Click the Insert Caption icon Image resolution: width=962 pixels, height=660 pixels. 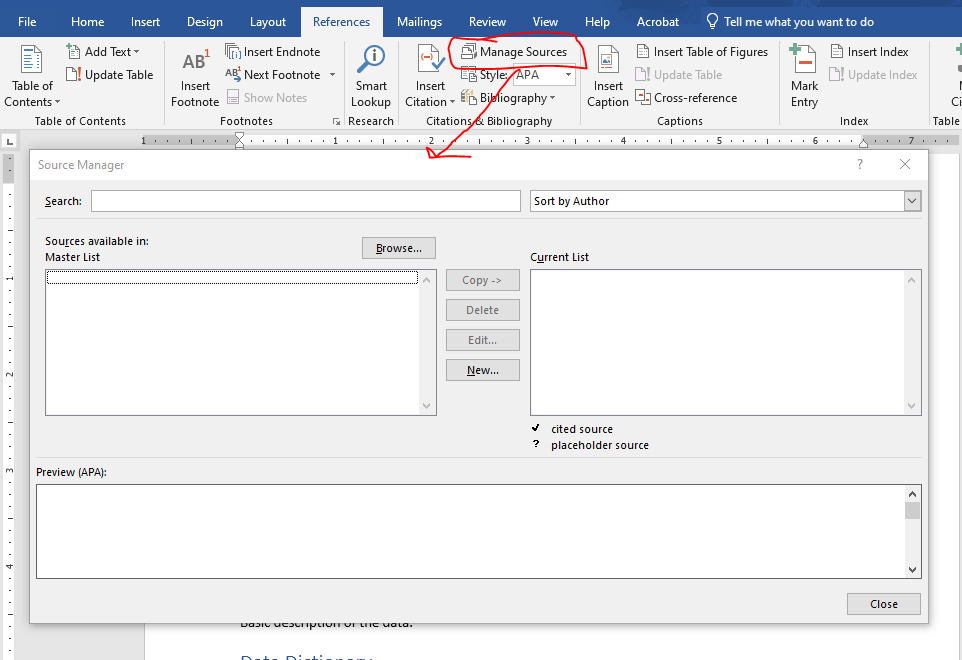click(608, 62)
